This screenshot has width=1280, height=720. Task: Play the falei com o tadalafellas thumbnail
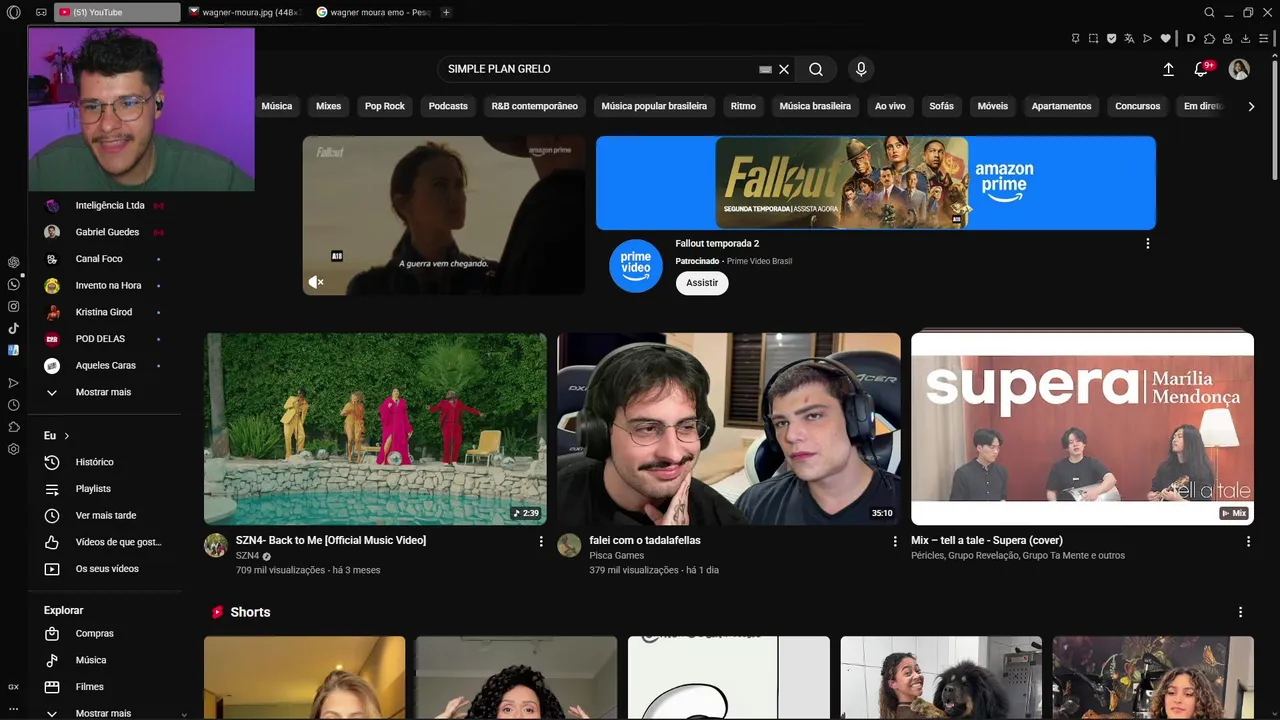click(729, 429)
